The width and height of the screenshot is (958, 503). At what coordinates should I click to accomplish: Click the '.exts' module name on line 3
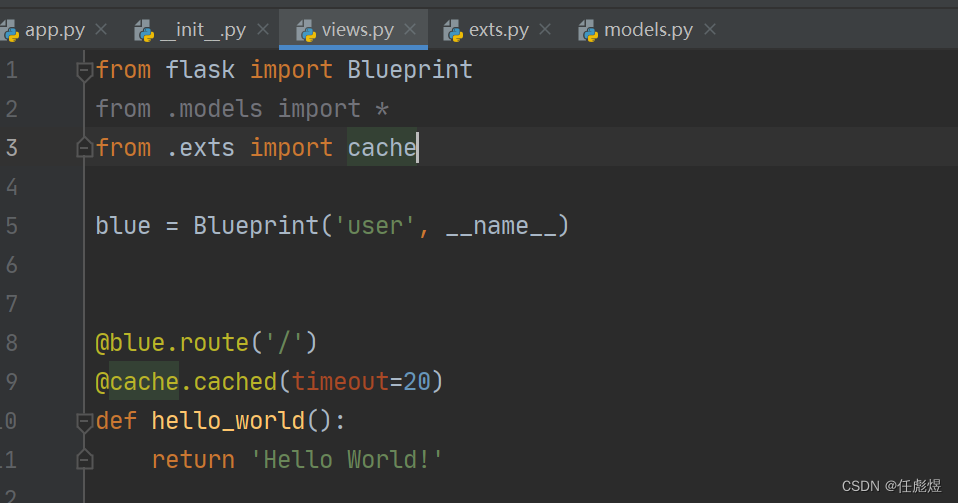point(200,148)
